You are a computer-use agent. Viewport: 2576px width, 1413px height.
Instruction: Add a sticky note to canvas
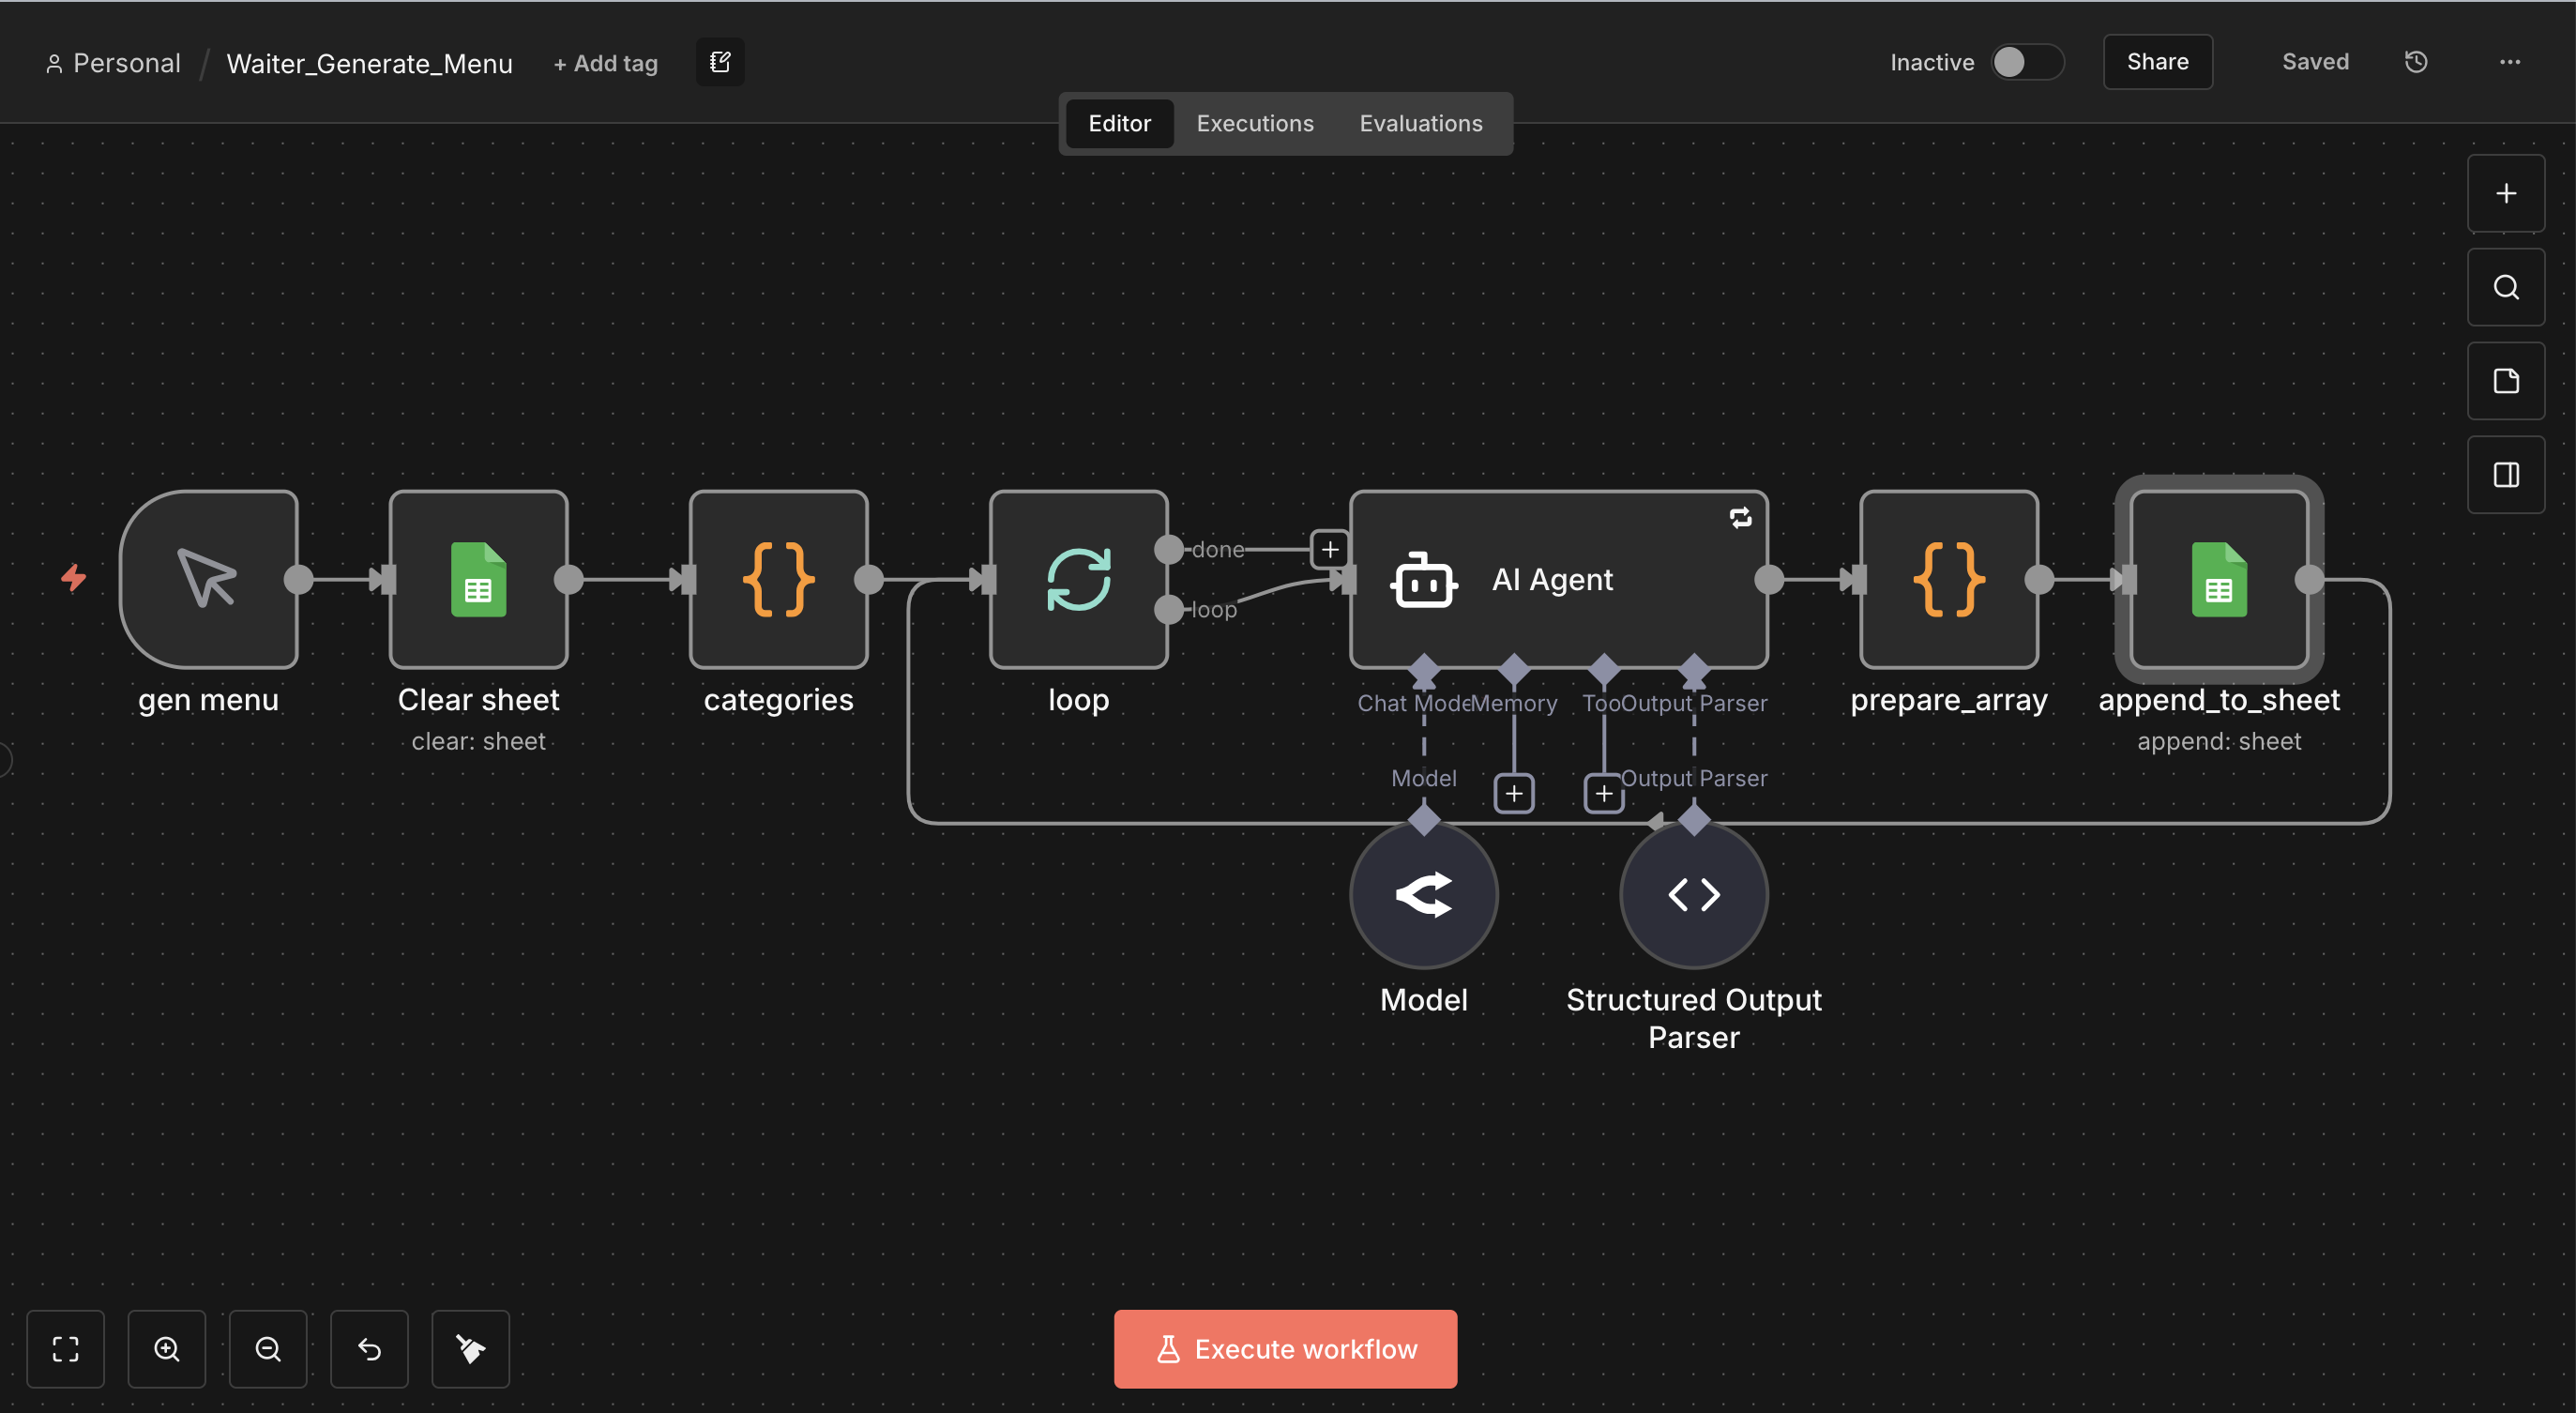pos(2505,381)
